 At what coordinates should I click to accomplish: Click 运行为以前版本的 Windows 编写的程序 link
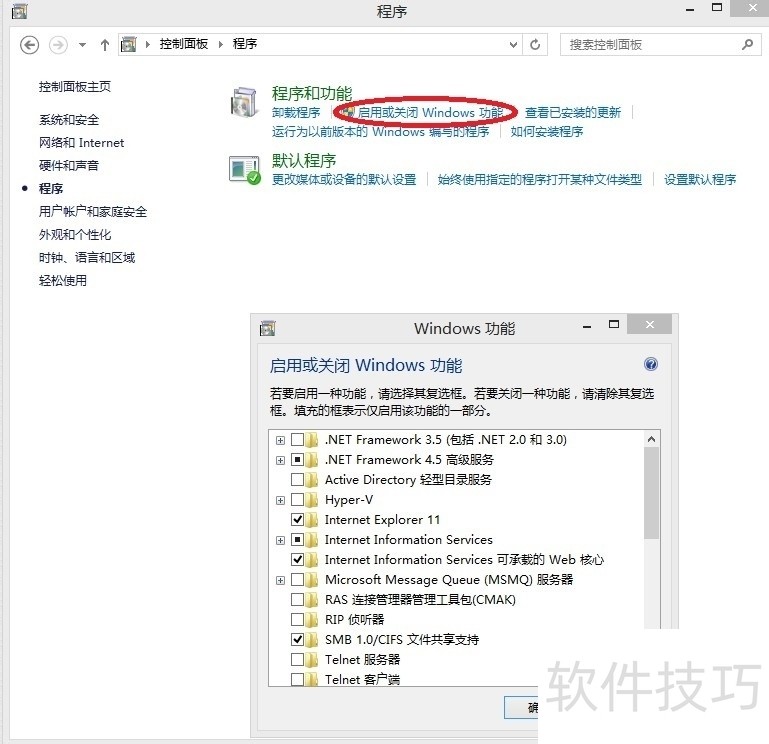381,131
